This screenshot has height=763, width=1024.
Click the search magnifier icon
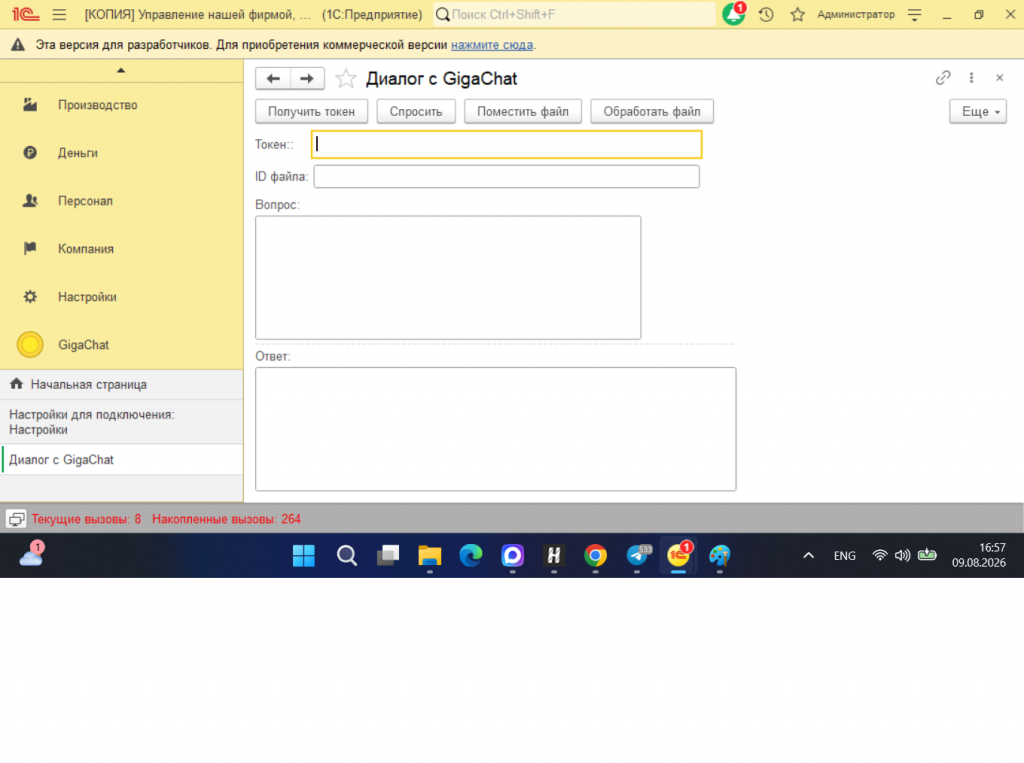click(442, 14)
